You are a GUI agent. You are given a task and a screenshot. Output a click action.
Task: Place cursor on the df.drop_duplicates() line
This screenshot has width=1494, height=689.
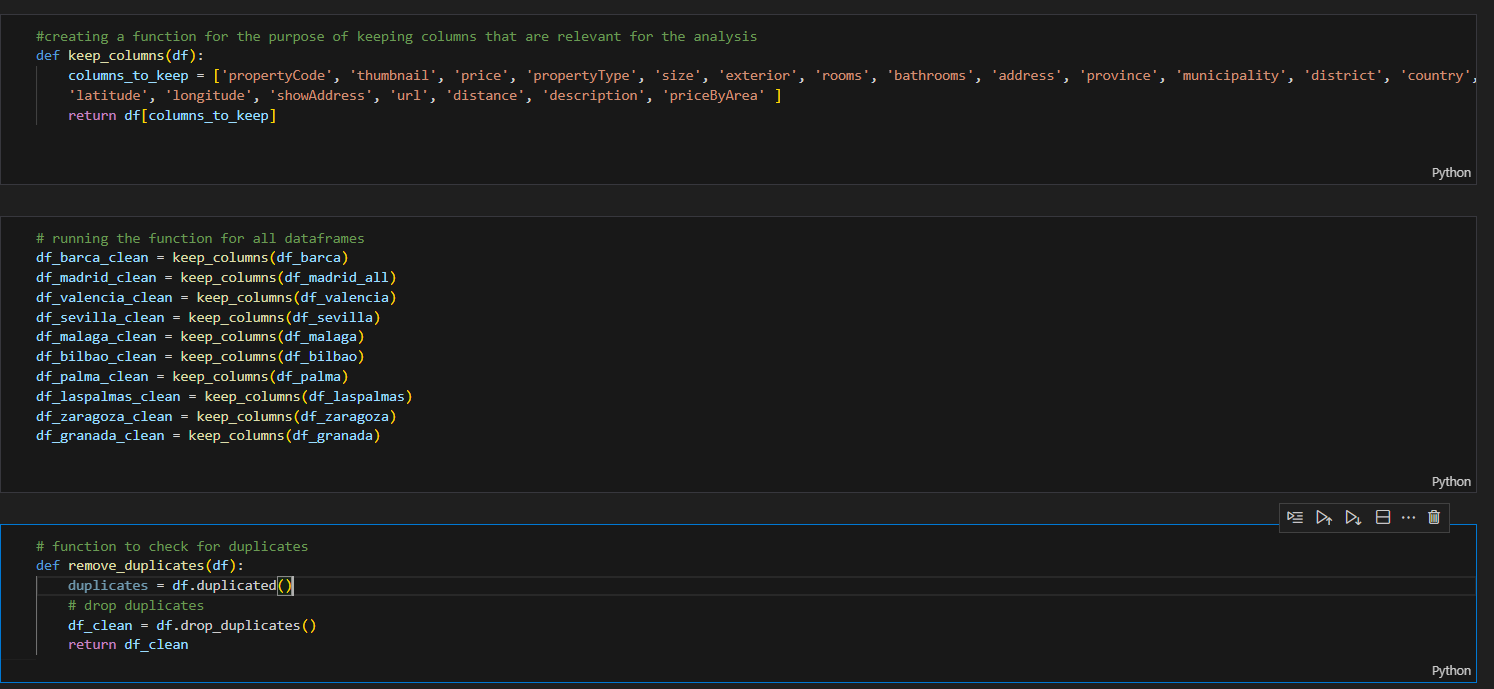(x=192, y=625)
